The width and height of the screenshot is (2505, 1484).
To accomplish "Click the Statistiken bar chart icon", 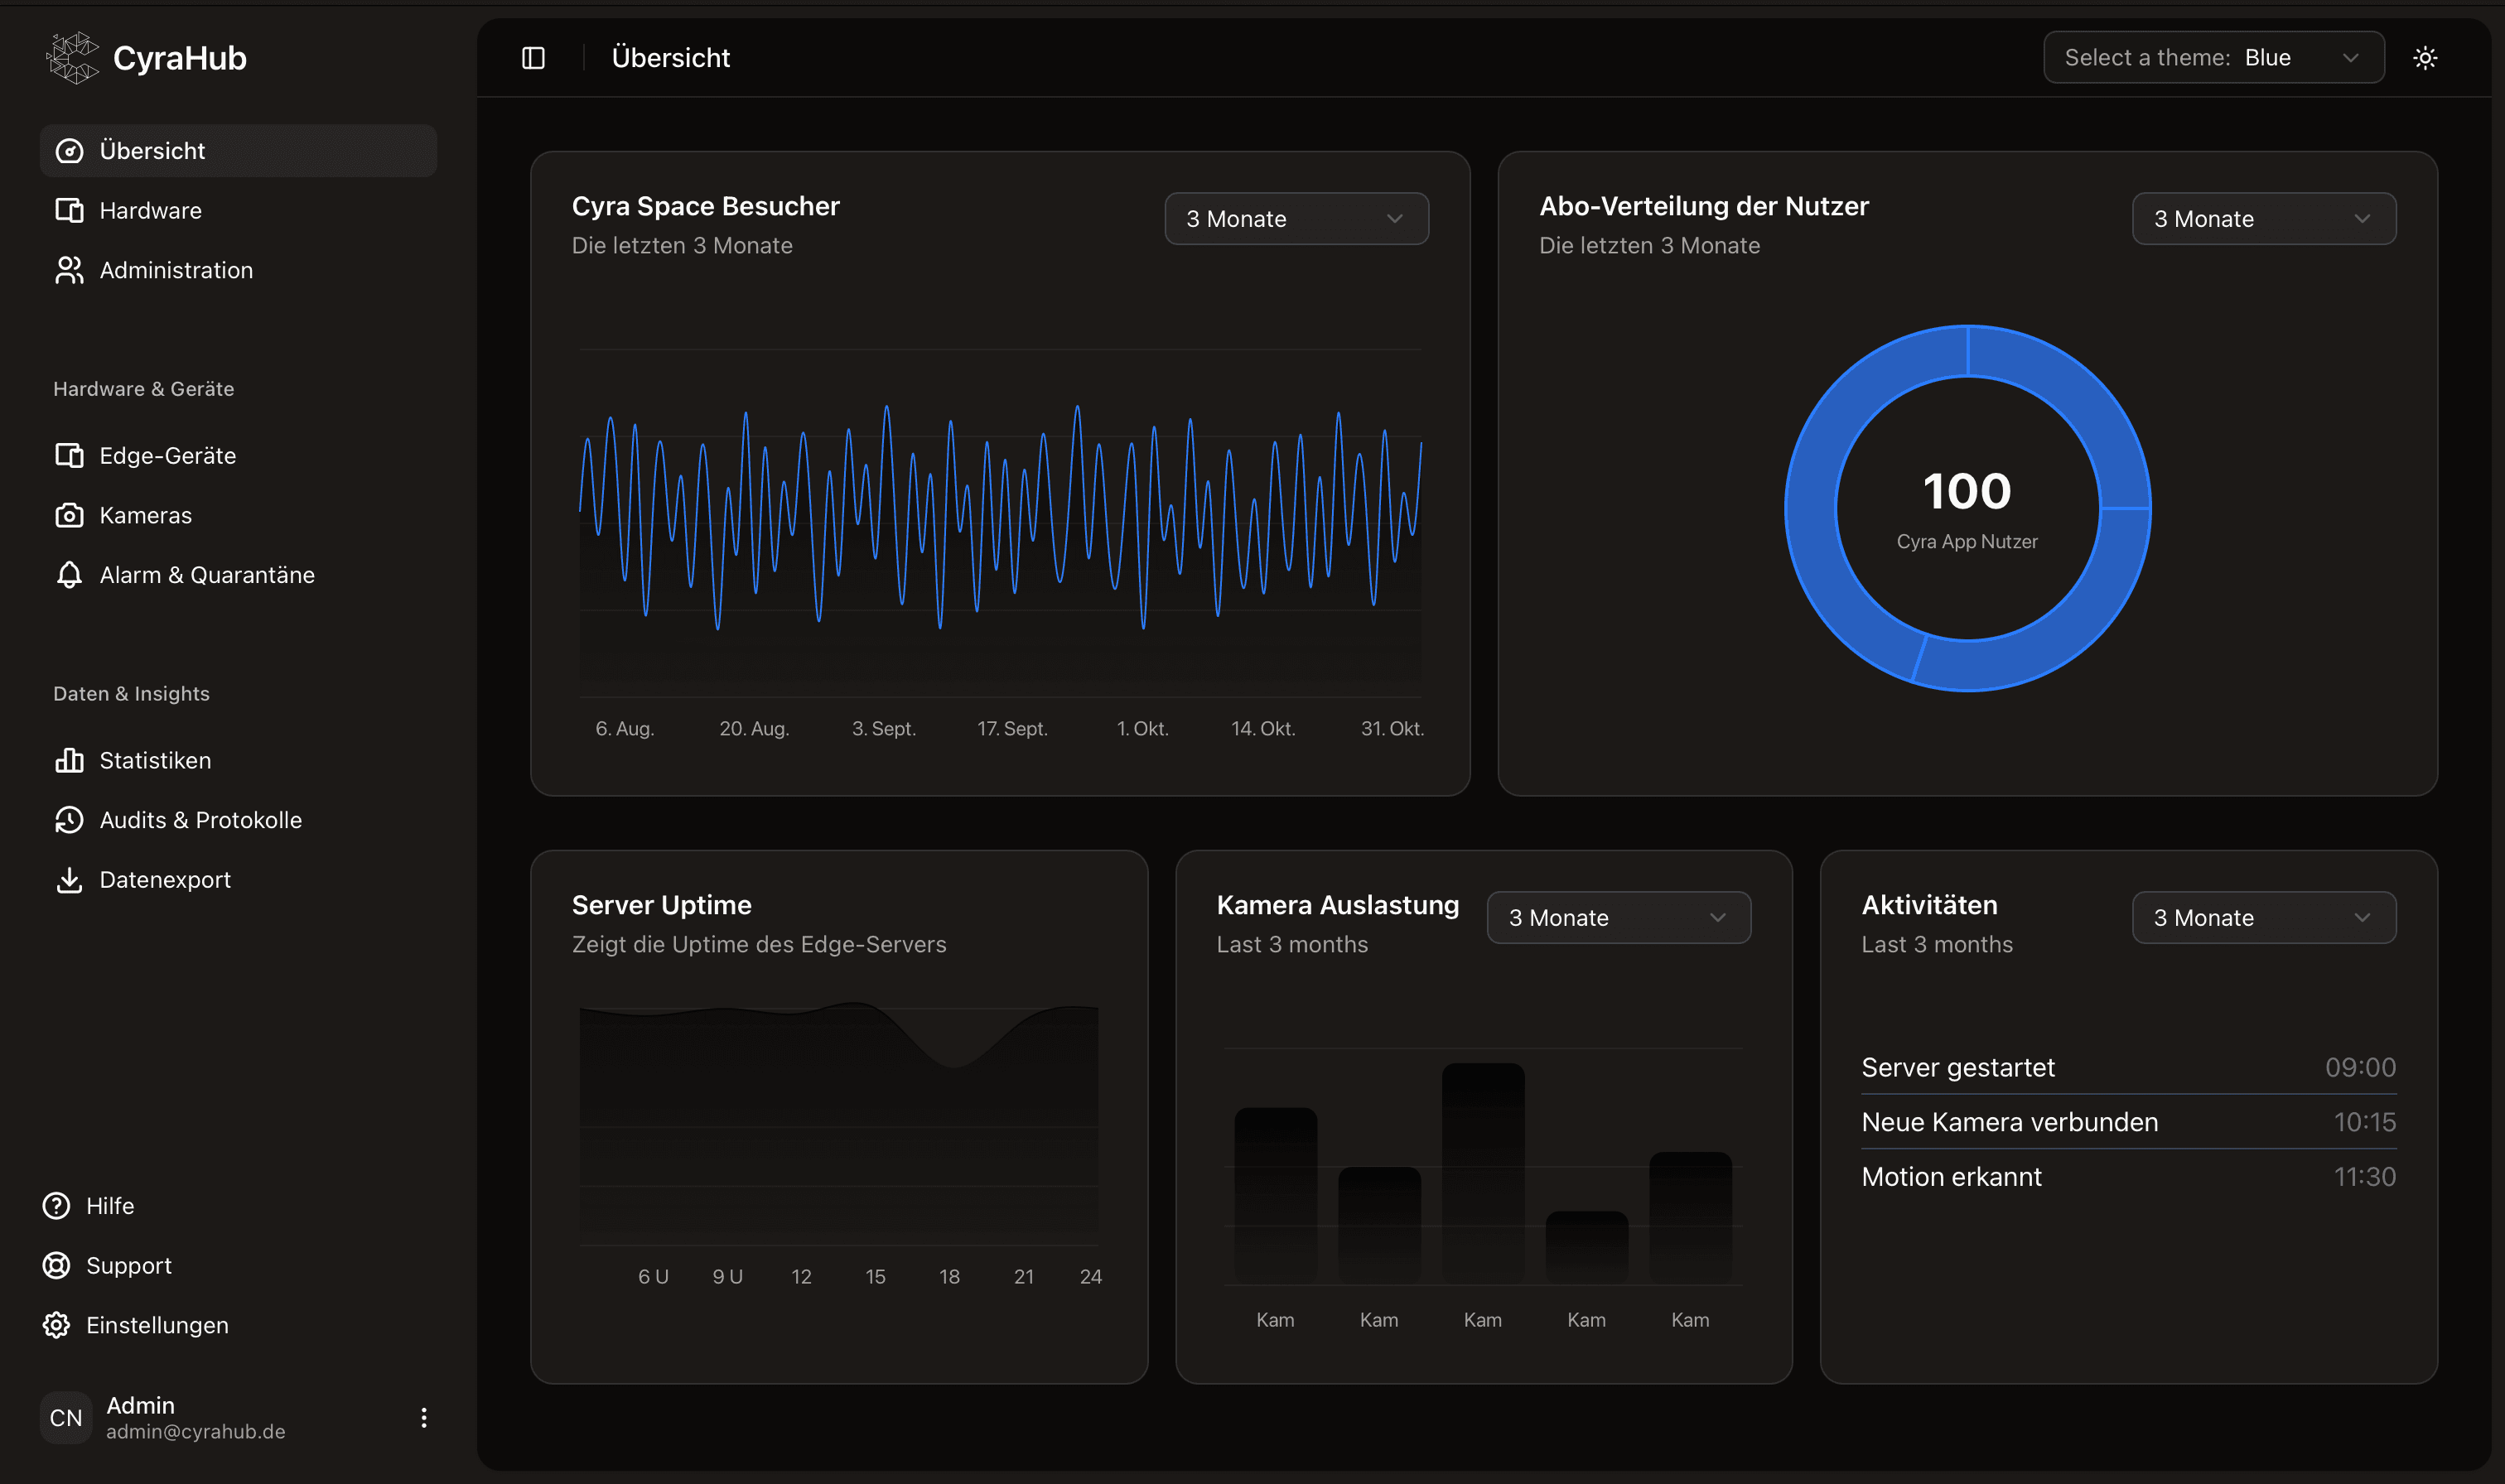I will click(x=69, y=760).
